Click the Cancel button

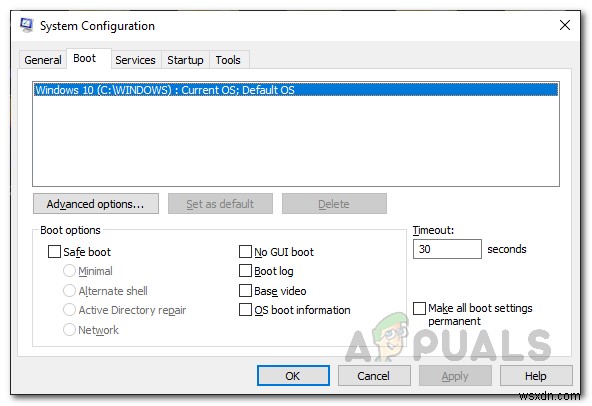pyautogui.click(x=374, y=376)
